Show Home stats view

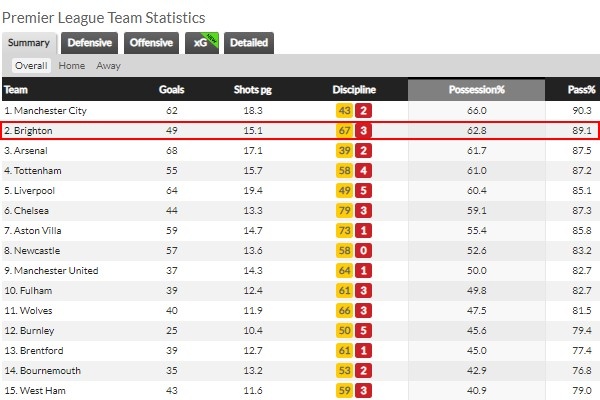coord(72,66)
